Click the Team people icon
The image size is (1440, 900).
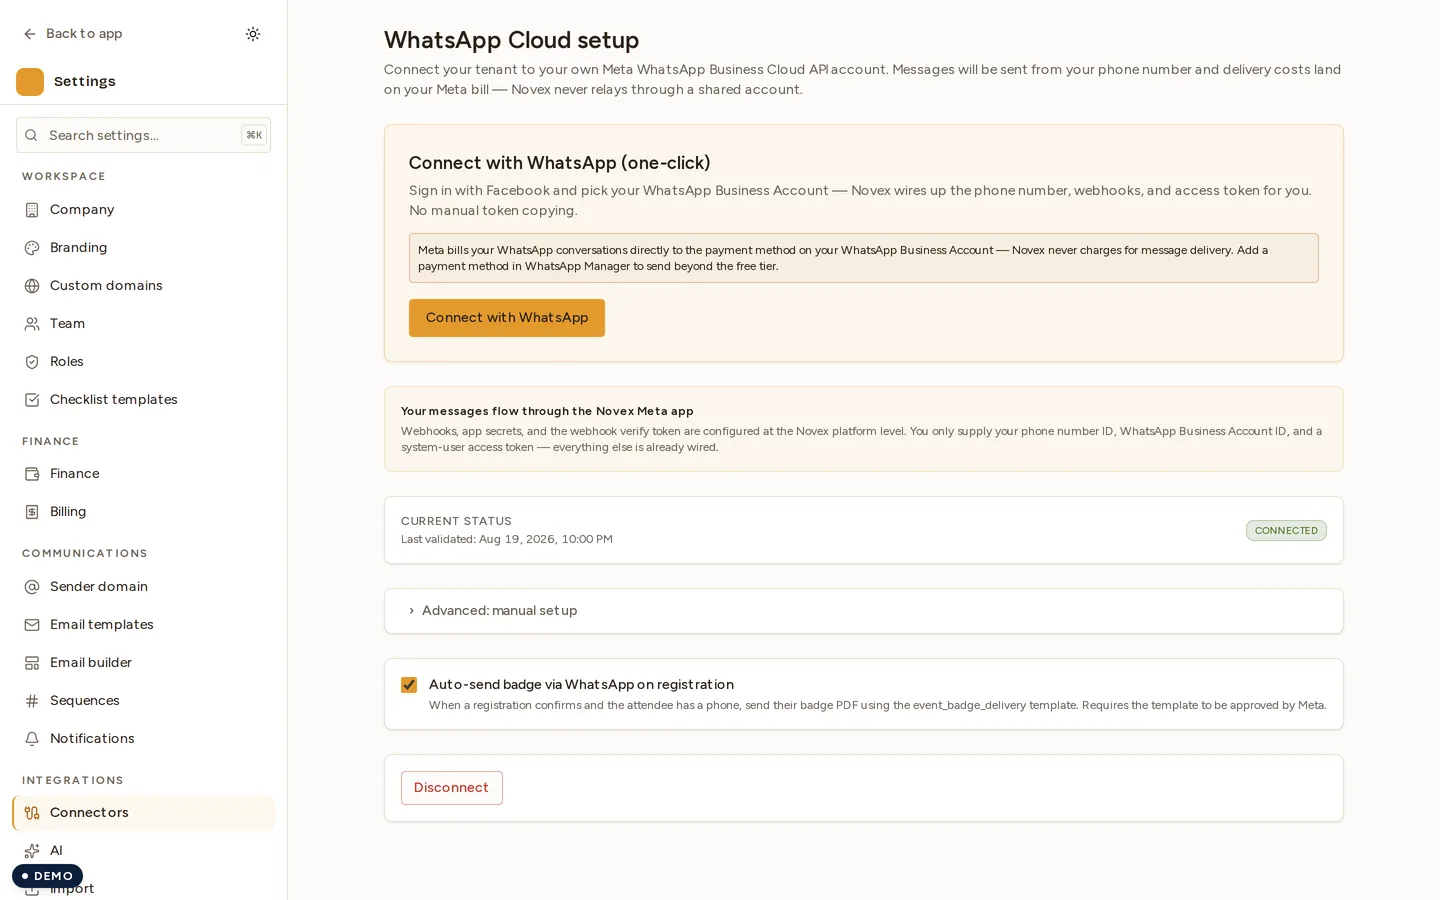click(x=32, y=324)
